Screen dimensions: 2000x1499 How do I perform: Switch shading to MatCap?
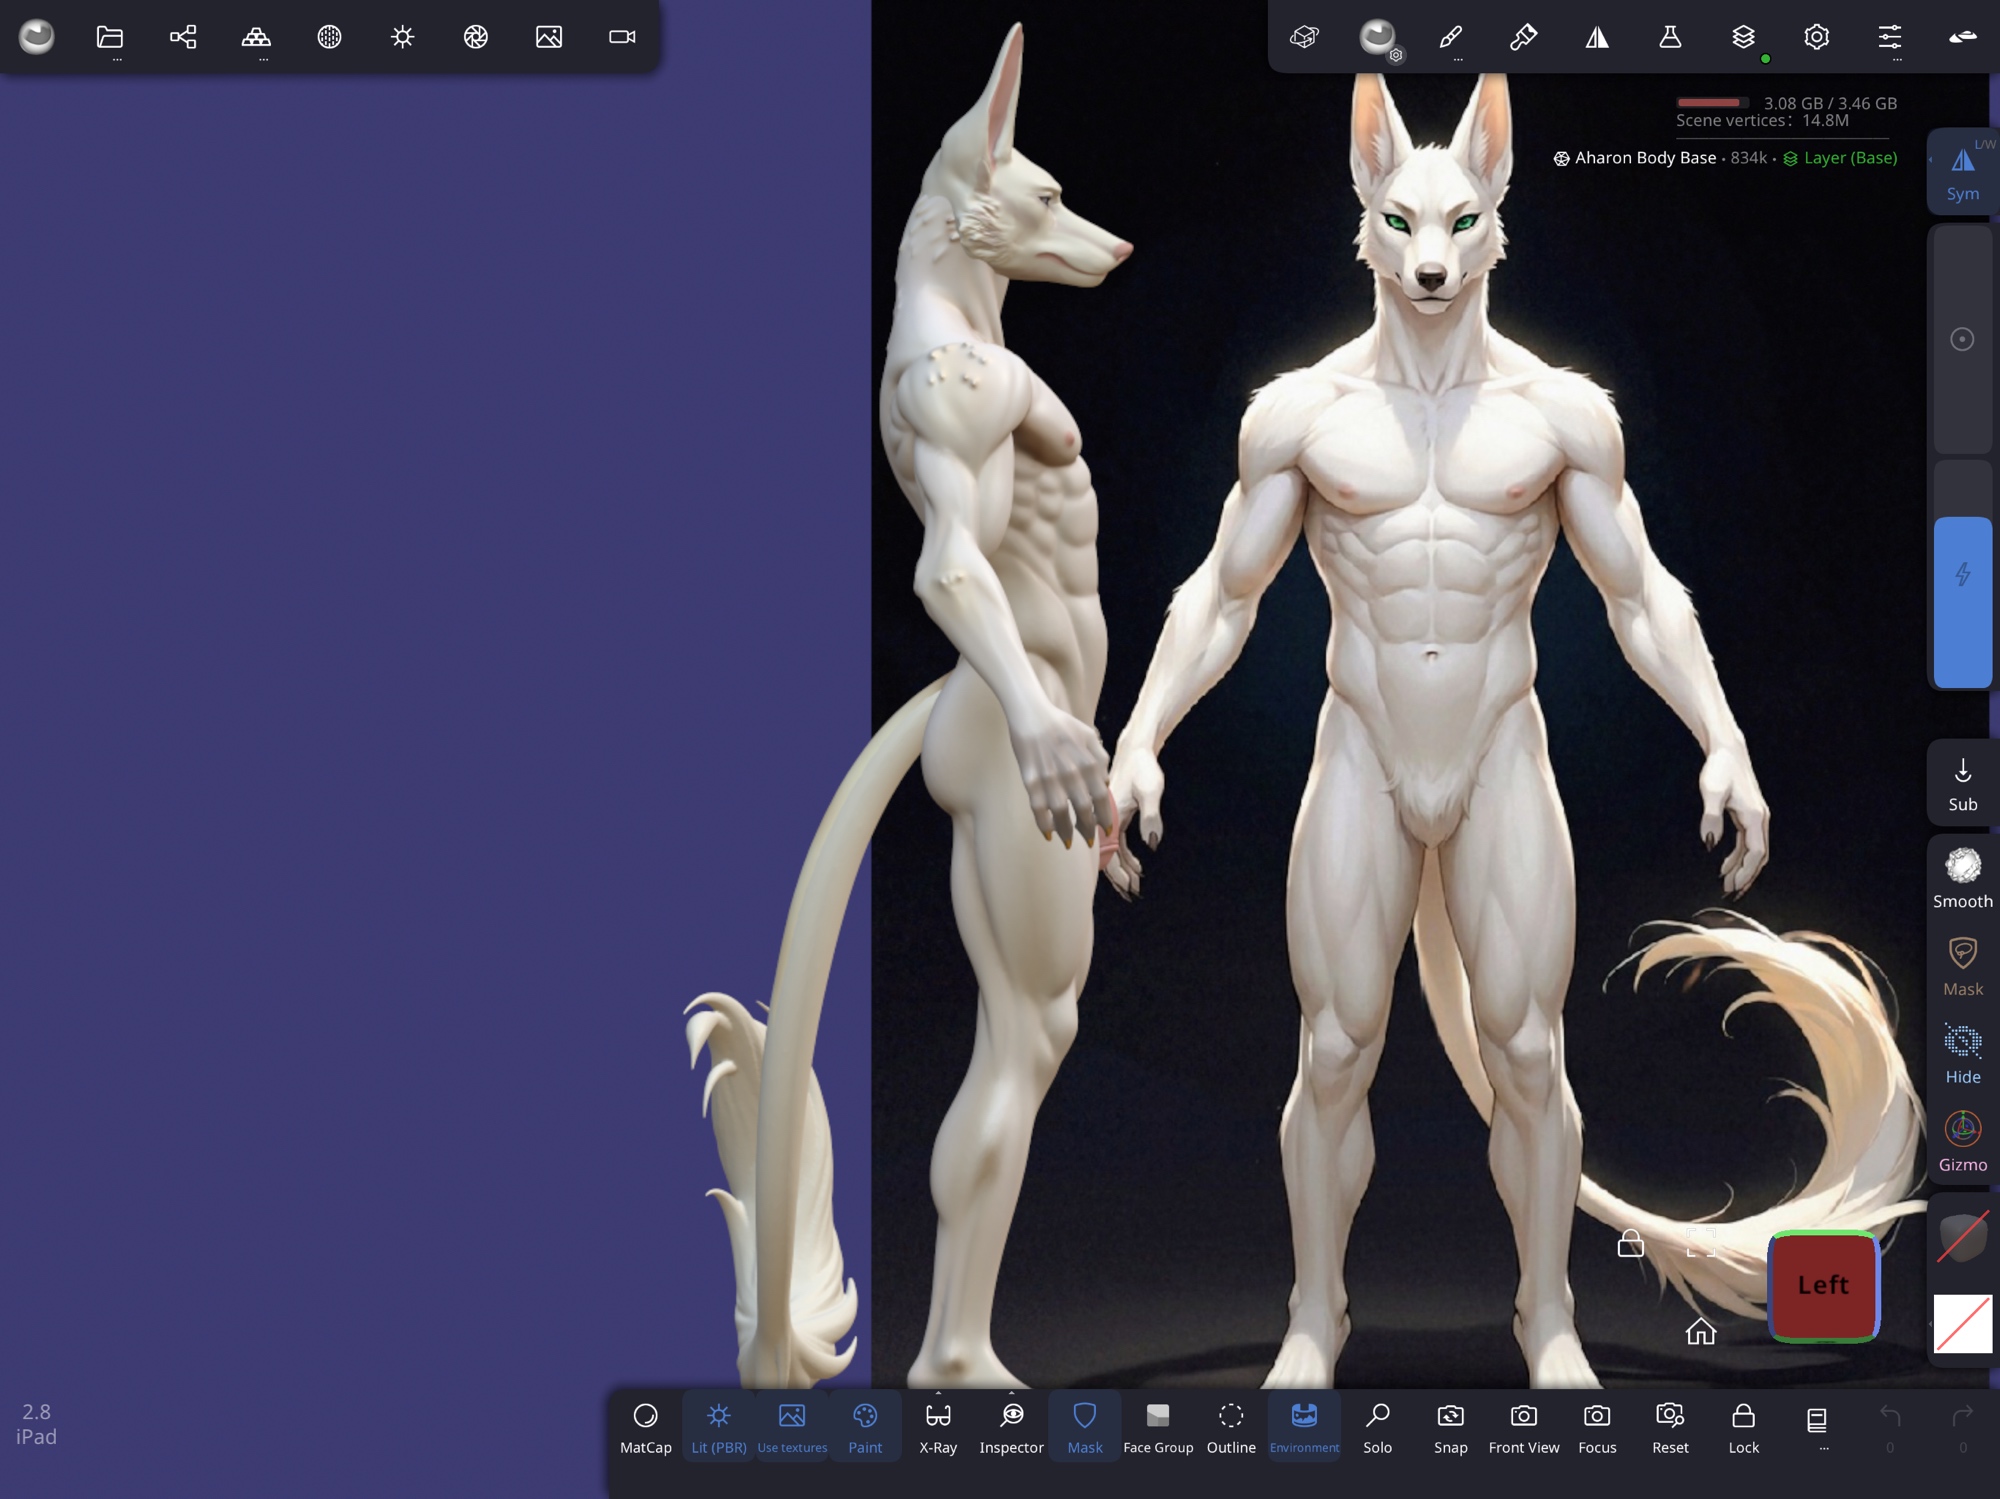(x=645, y=1427)
